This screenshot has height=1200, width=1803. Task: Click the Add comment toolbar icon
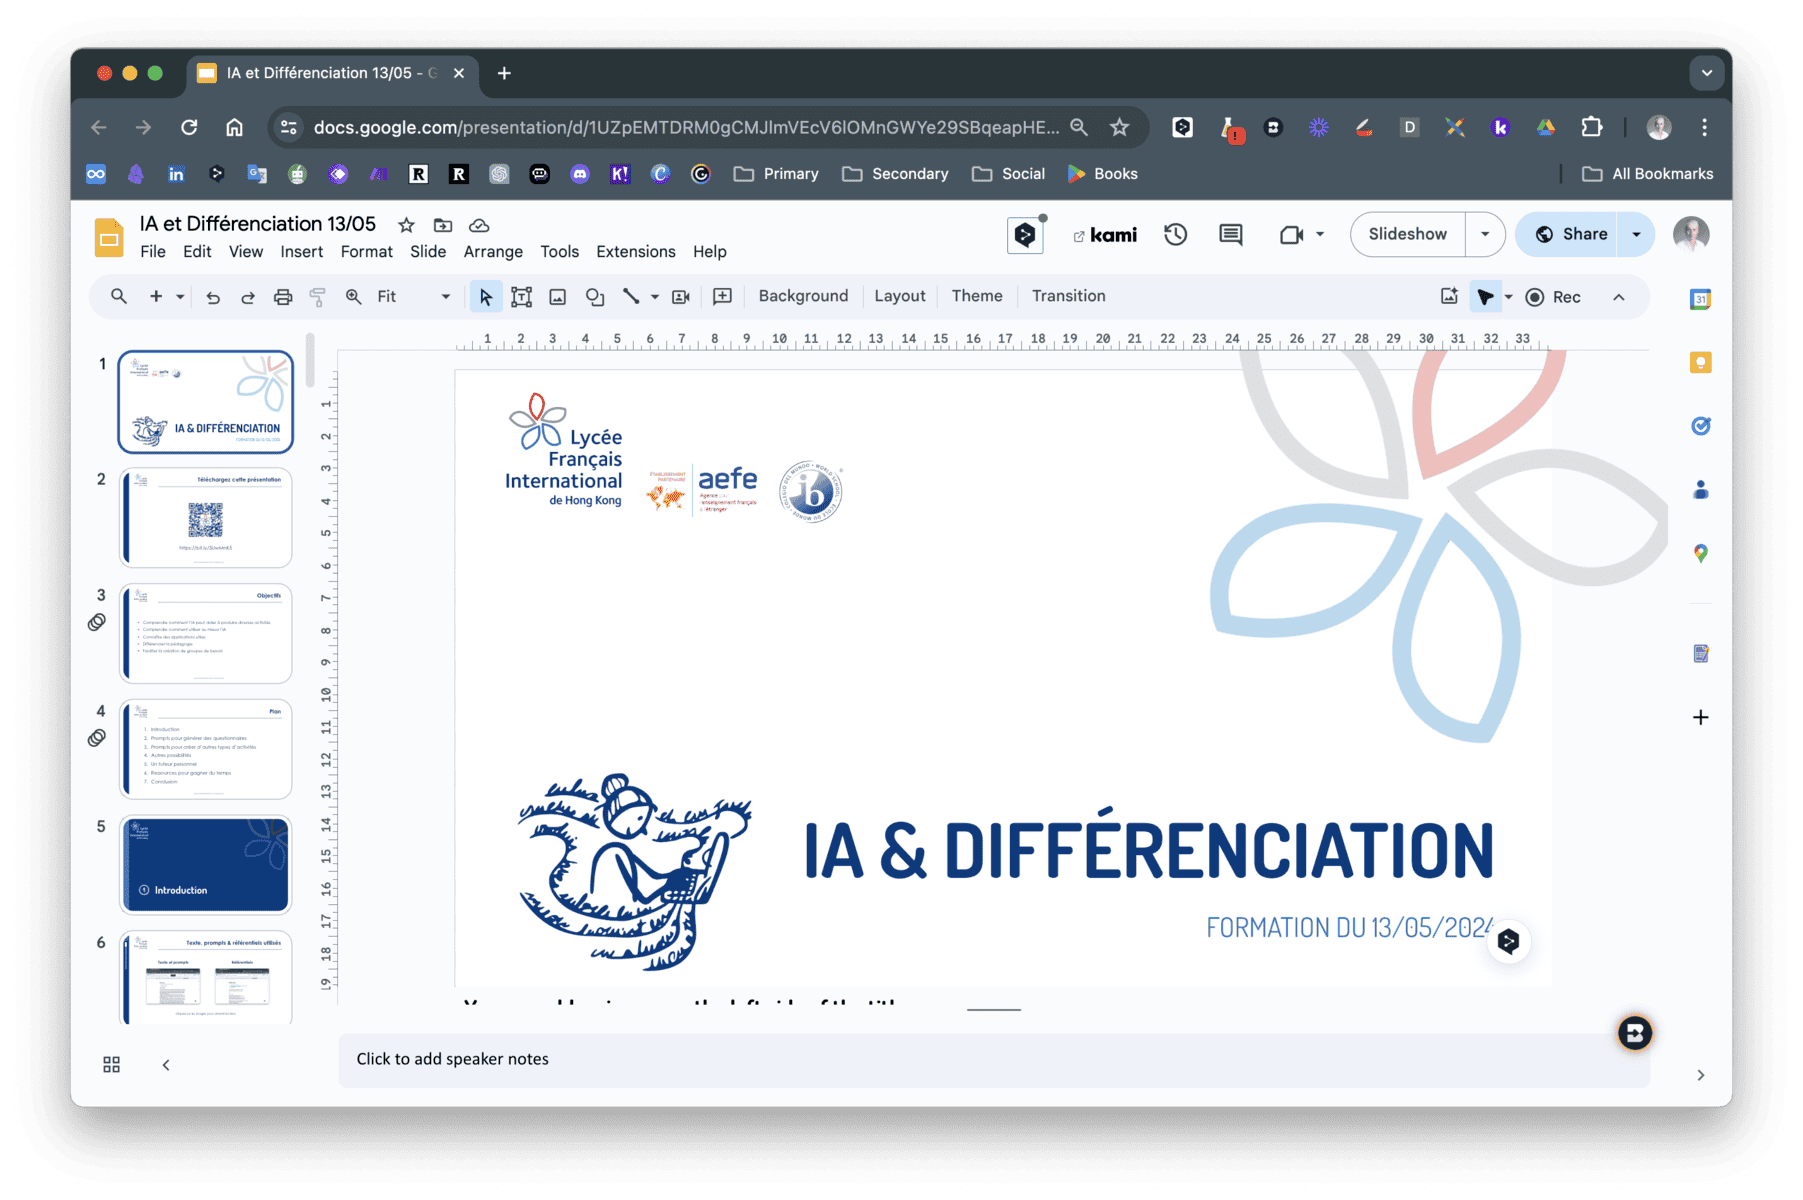point(722,297)
